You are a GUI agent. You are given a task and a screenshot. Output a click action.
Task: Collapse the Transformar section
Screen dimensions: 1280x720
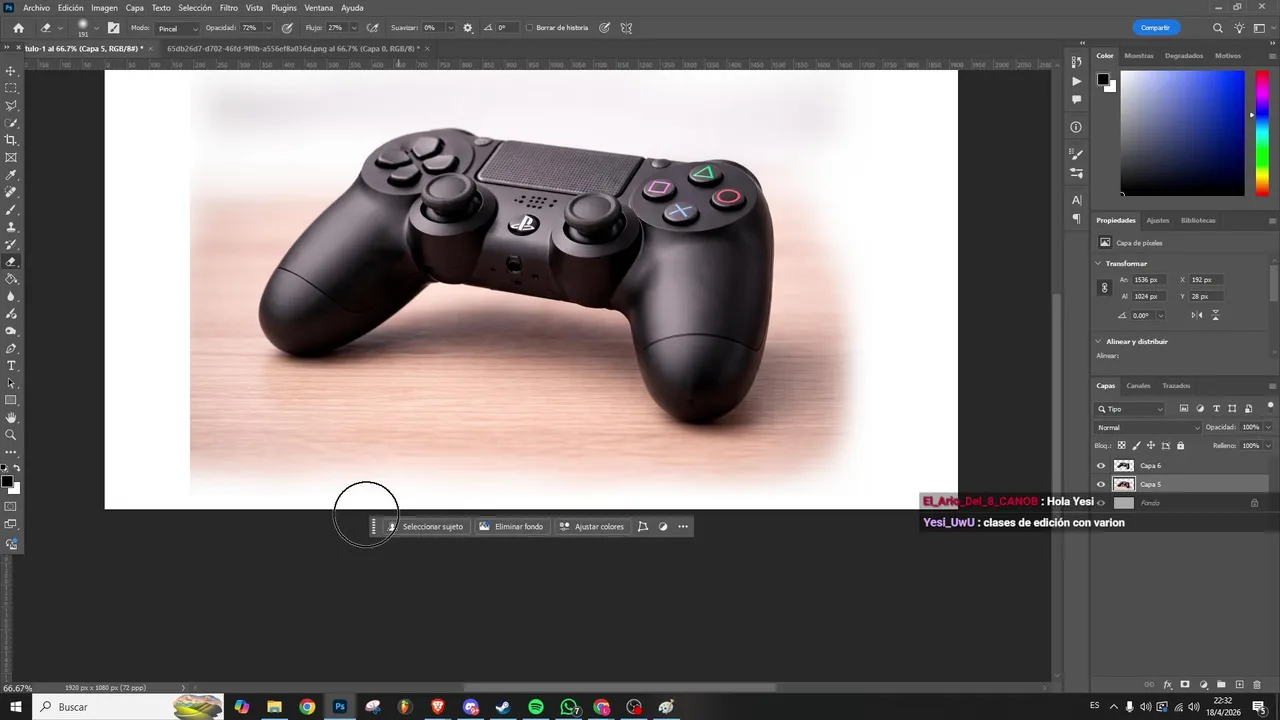tap(1099, 264)
